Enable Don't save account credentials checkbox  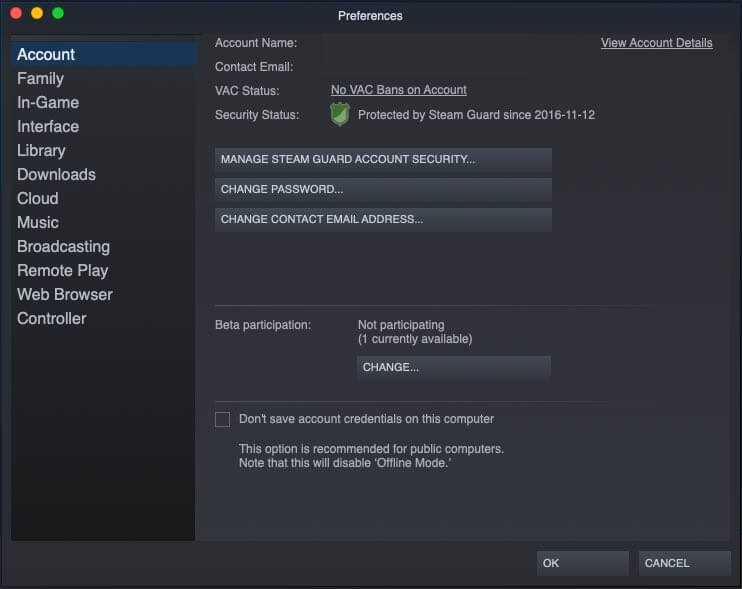click(222, 419)
